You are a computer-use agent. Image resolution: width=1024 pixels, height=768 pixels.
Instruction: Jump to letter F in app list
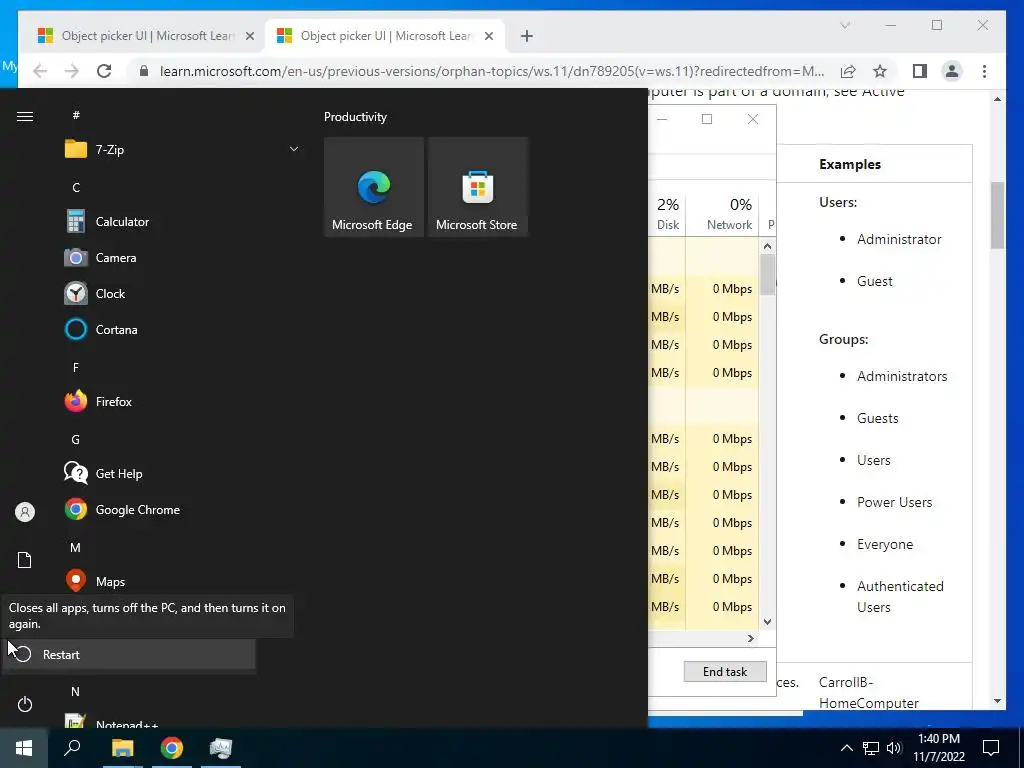[x=76, y=367]
